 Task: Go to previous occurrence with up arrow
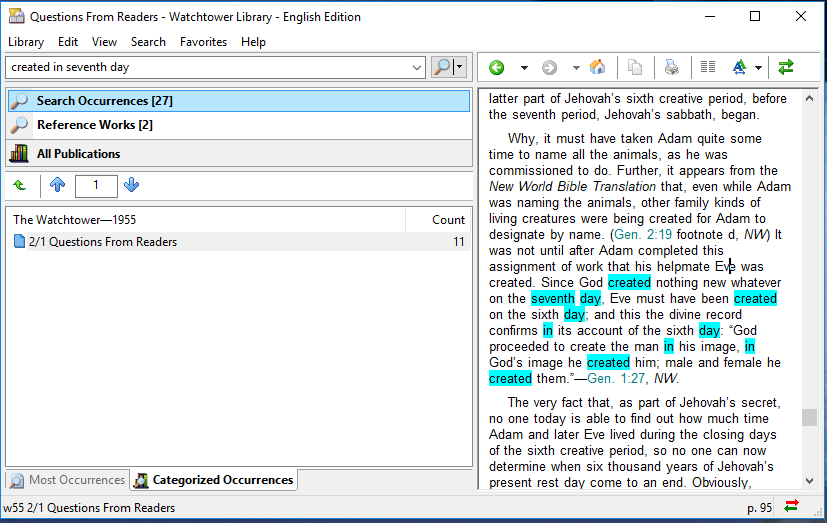click(x=57, y=185)
